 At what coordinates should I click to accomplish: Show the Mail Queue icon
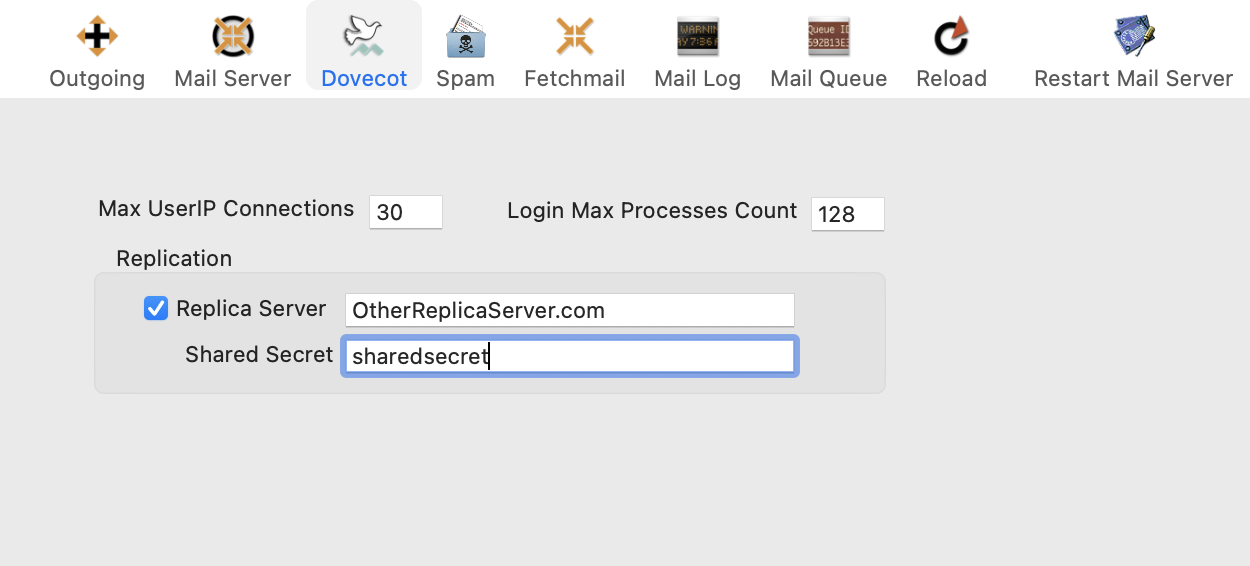coord(828,37)
